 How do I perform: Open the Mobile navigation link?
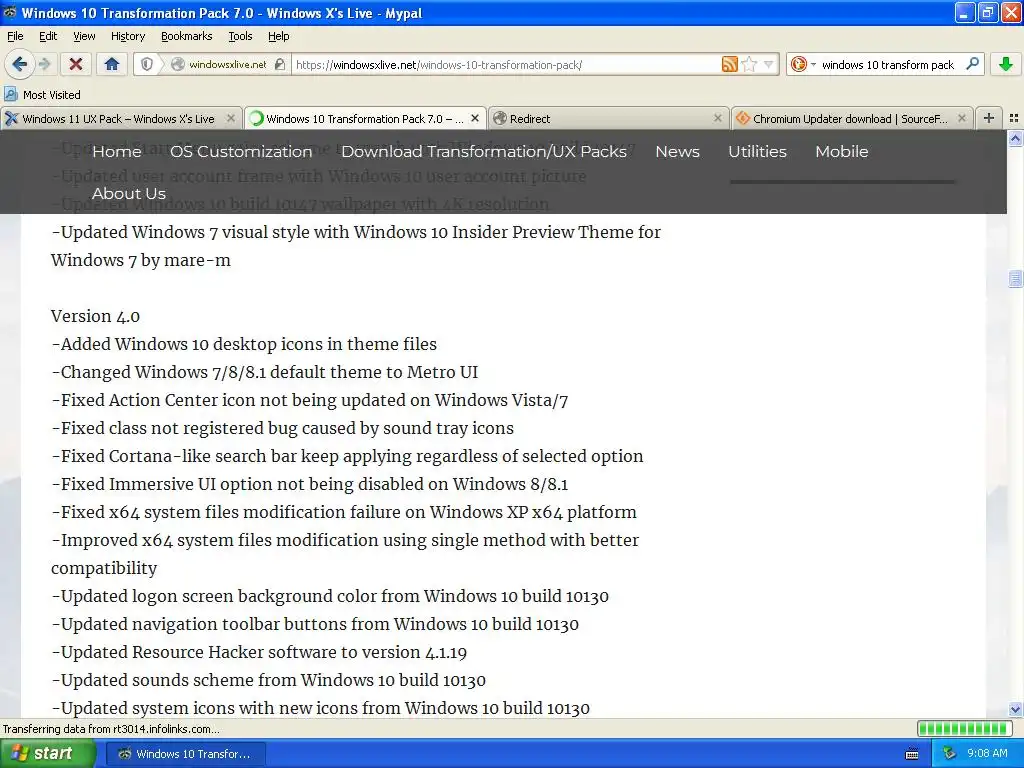click(842, 152)
